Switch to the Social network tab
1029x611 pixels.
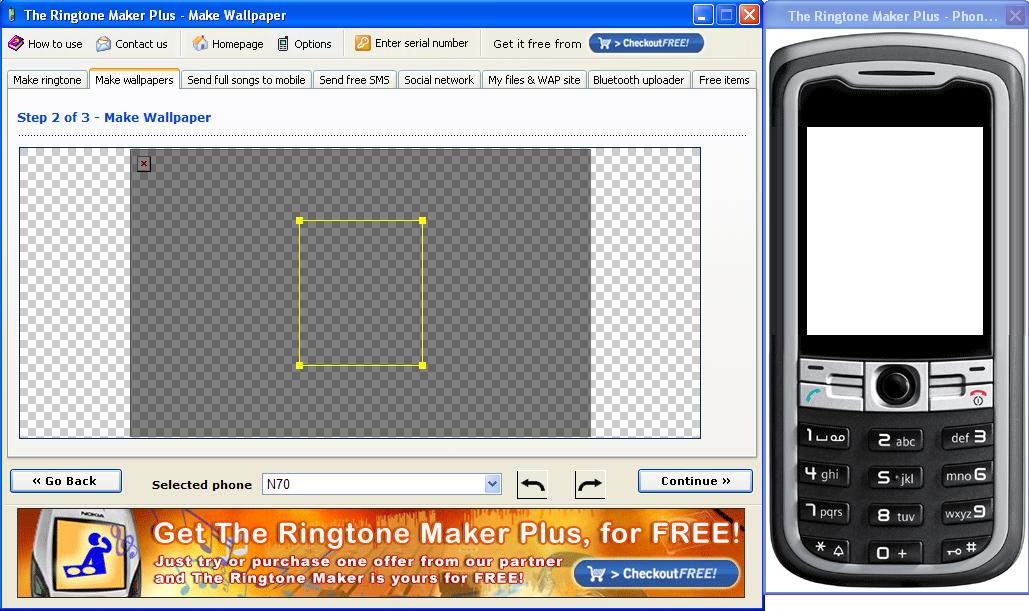point(439,80)
